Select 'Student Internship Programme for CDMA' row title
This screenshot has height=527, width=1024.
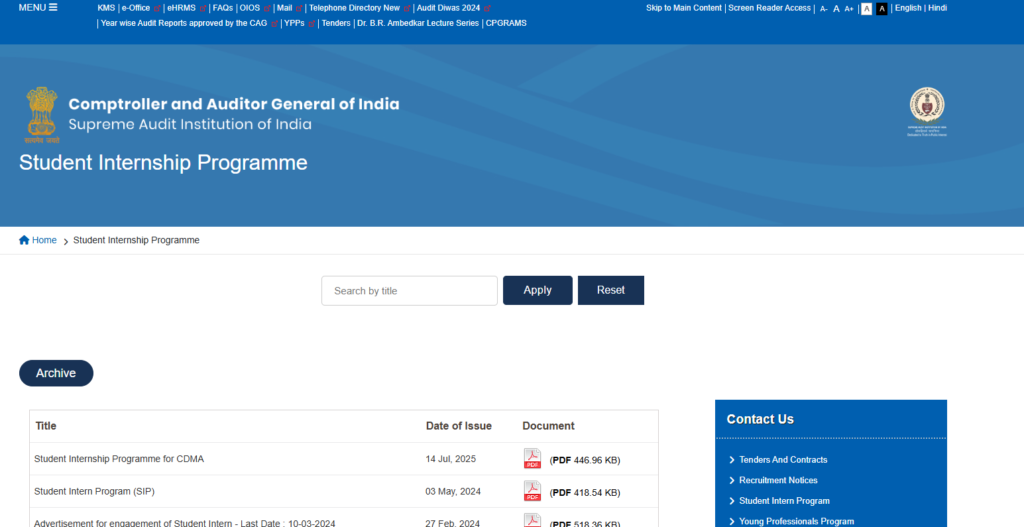(x=119, y=459)
